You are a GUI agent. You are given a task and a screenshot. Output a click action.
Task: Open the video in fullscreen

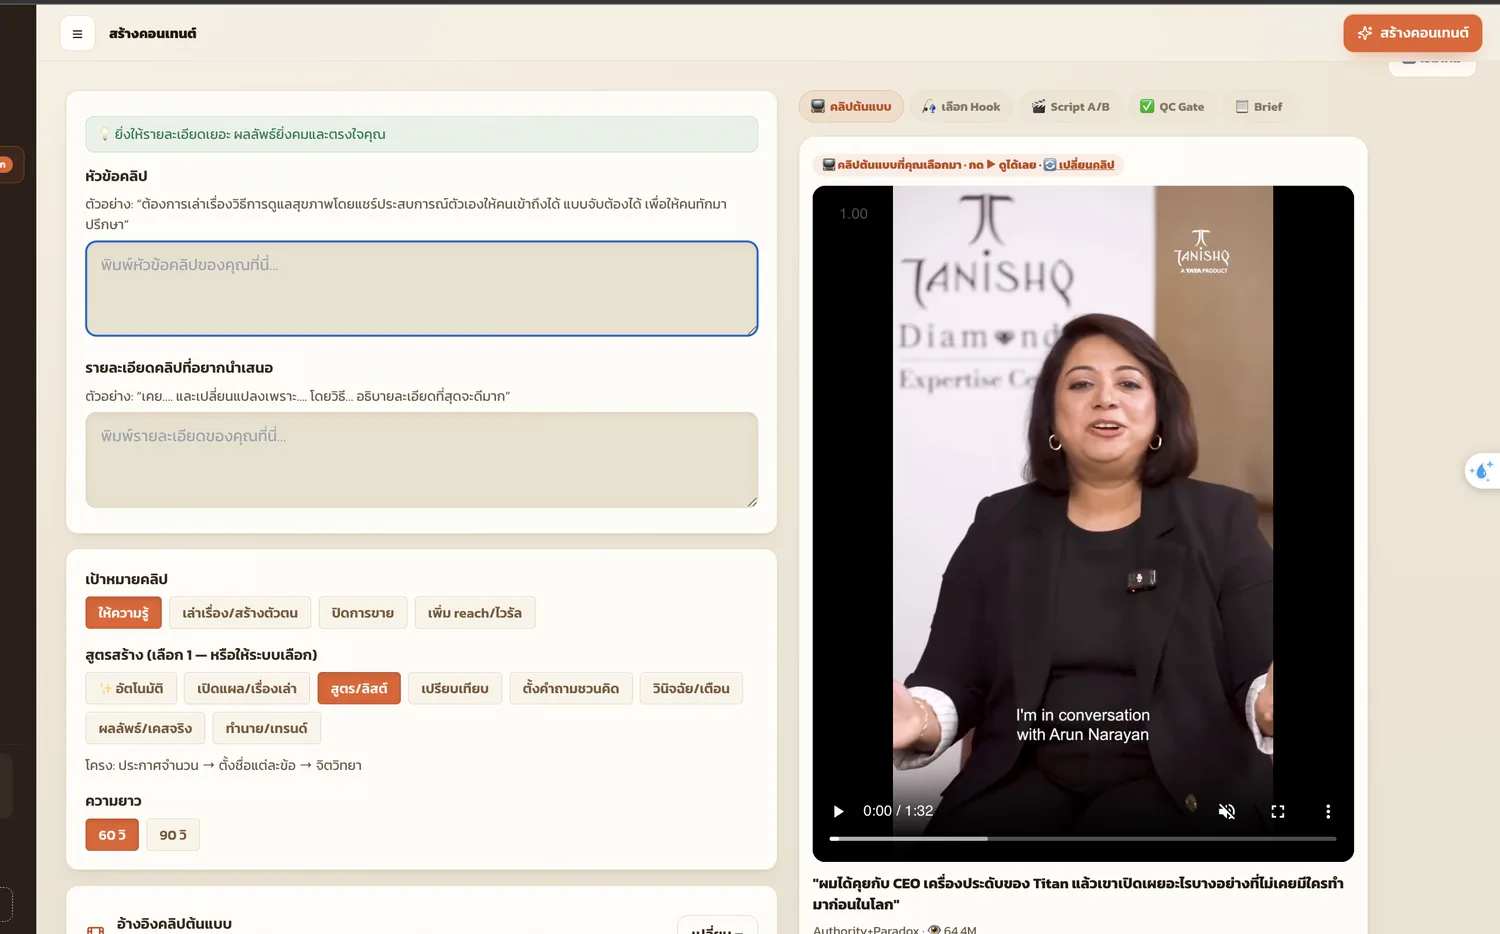(x=1278, y=811)
